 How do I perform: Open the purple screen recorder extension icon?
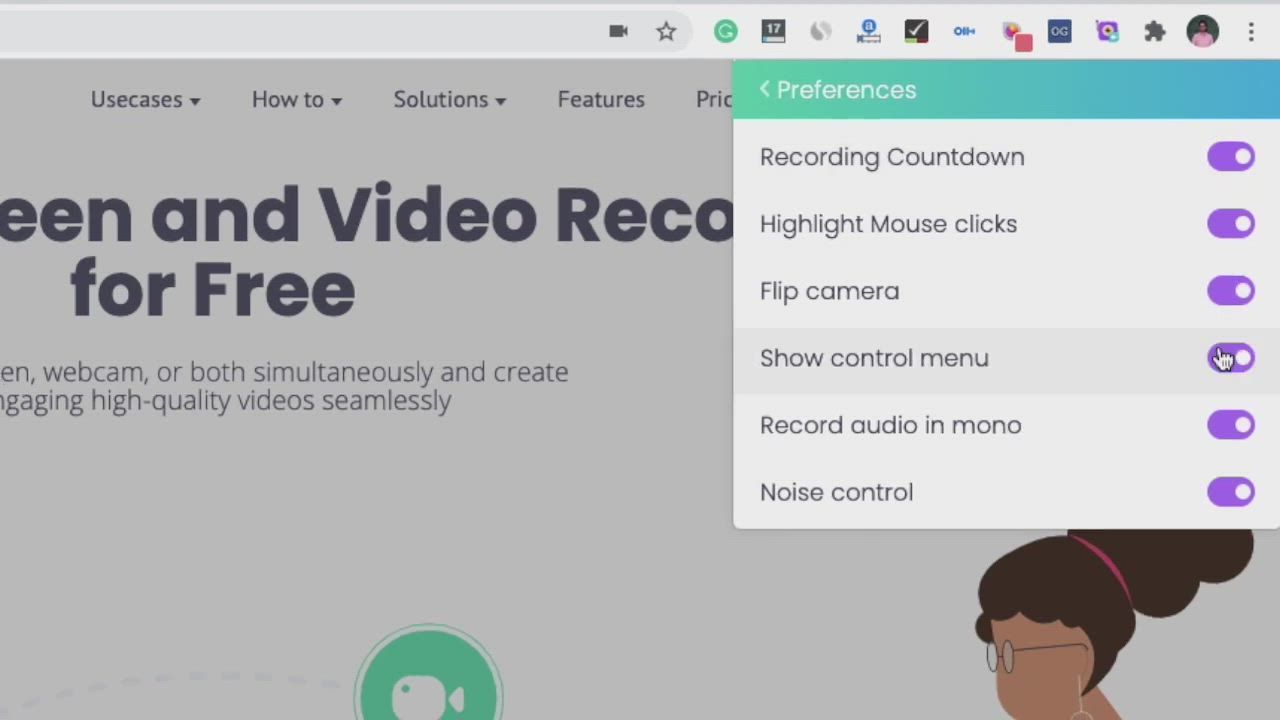click(1107, 32)
